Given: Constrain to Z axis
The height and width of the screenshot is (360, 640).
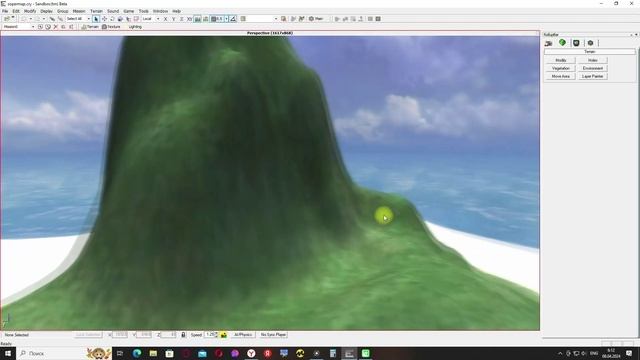Looking at the screenshot, I should point(182,19).
